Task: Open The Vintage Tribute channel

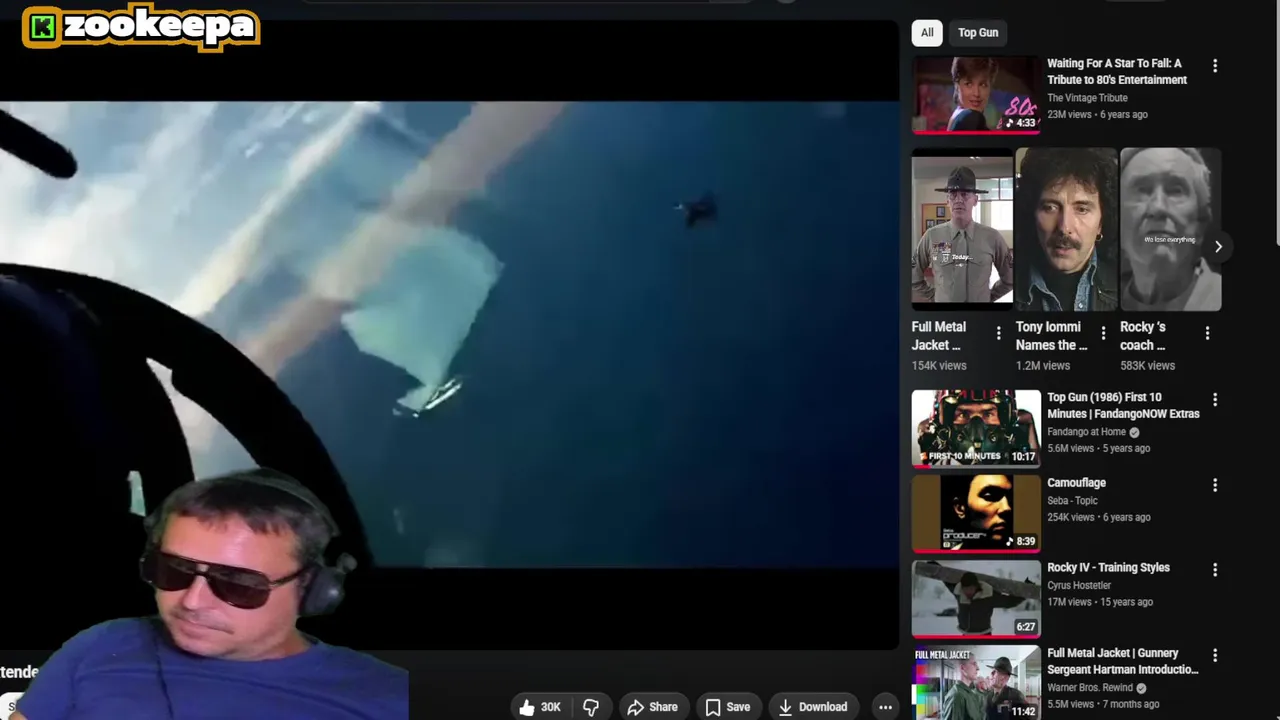Action: pyautogui.click(x=1087, y=98)
